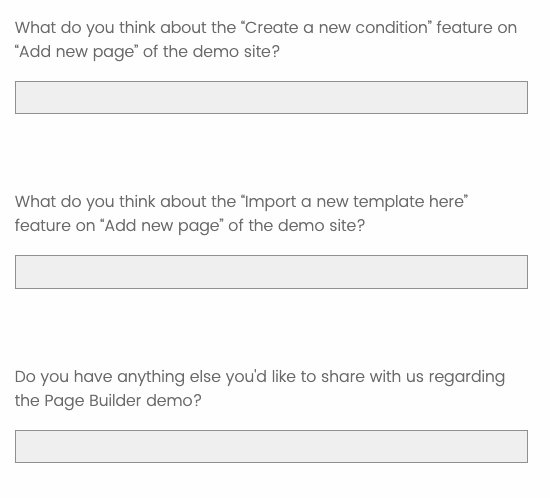Screen dimensions: 550x498
Task: Click the words "you'd like to"
Action: point(271,377)
